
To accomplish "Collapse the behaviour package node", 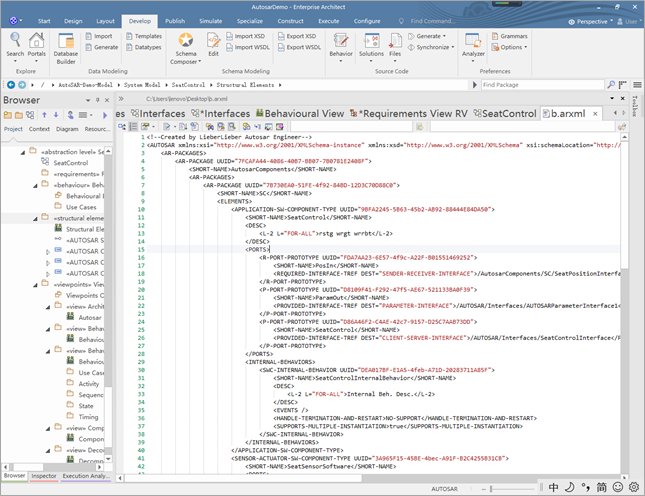I will point(35,185).
